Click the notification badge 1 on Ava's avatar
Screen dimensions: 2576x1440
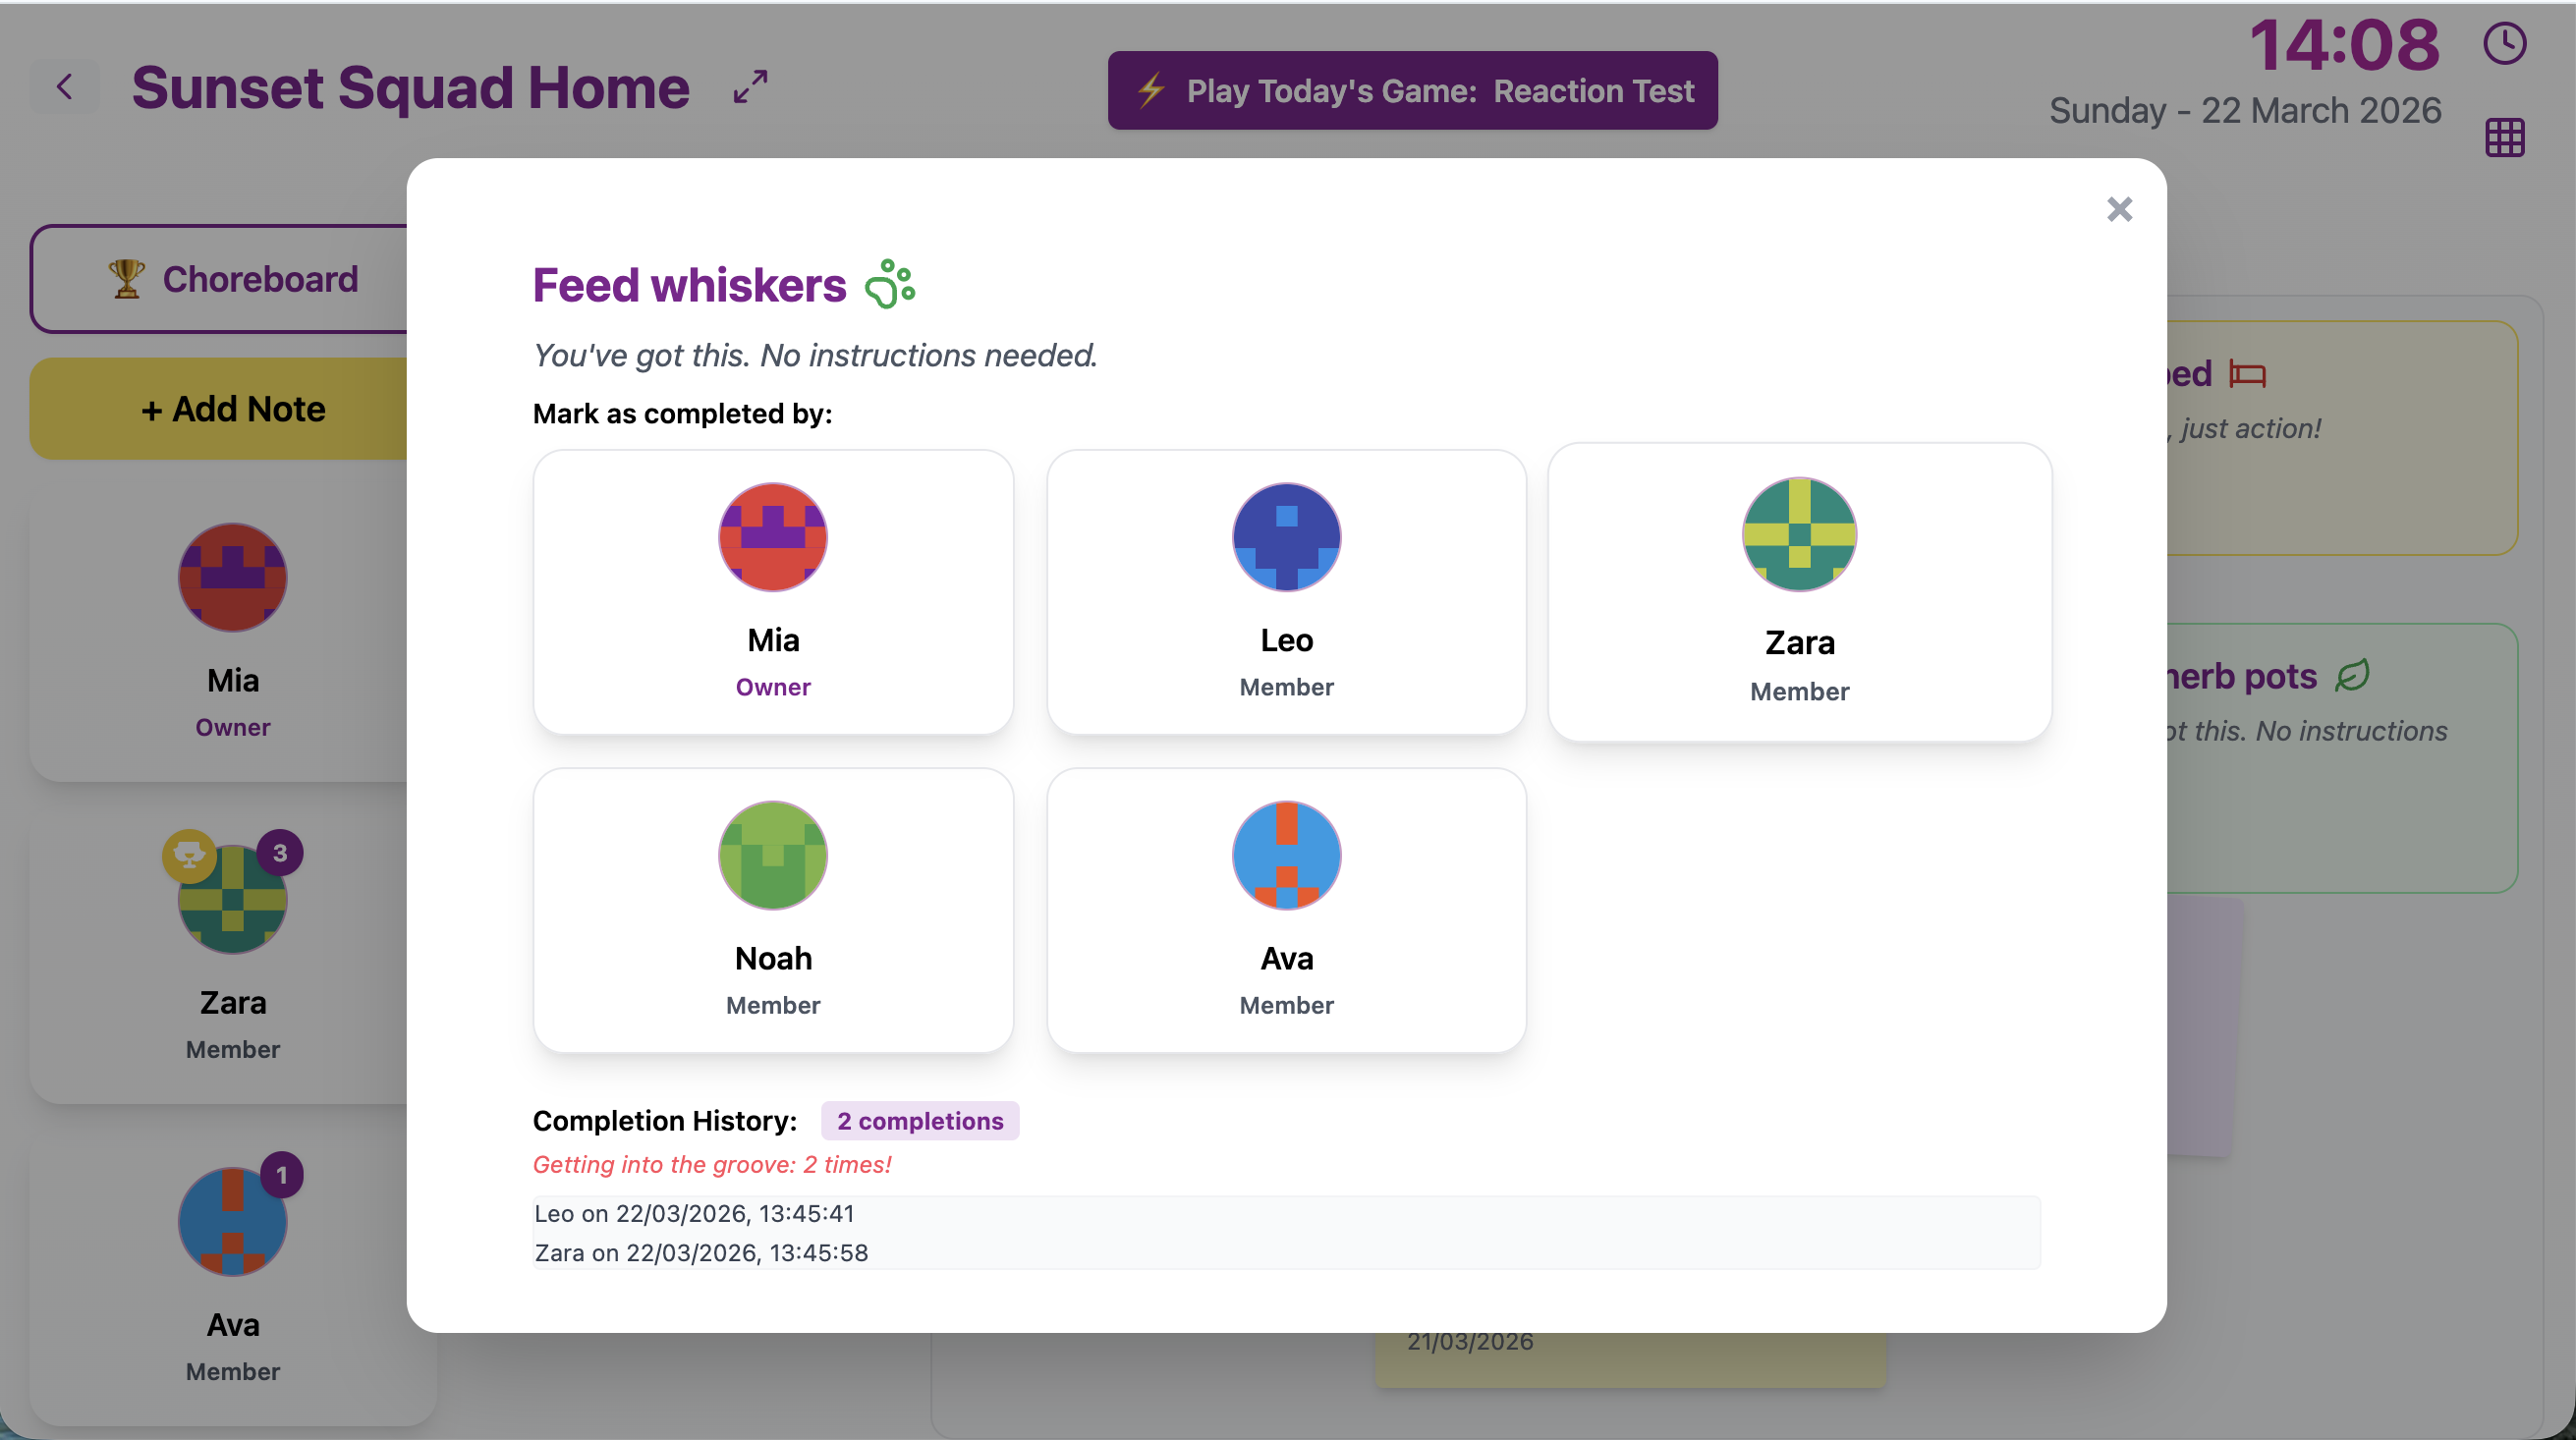click(x=279, y=1177)
